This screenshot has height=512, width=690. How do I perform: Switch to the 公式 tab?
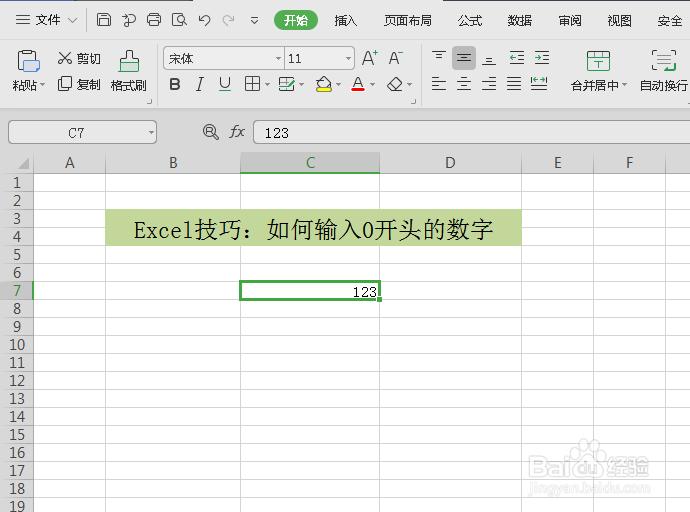point(470,20)
